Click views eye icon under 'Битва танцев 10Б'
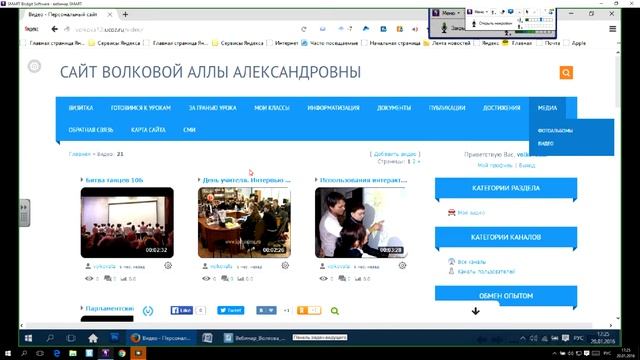The height and width of the screenshot is (360, 640). click(89, 279)
